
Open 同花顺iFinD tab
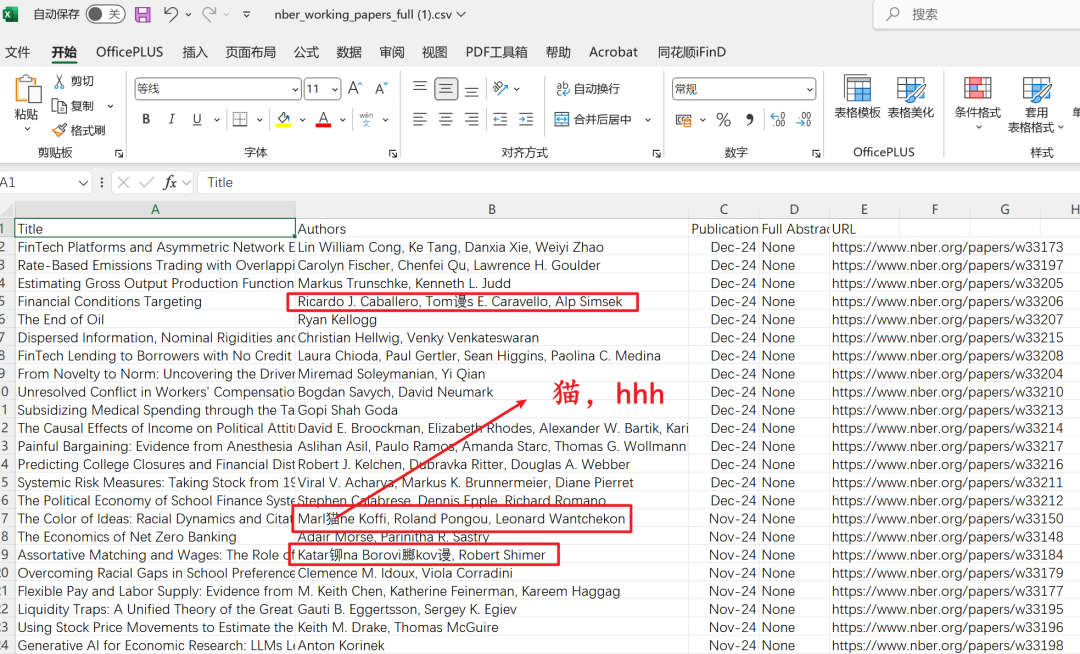pos(692,52)
